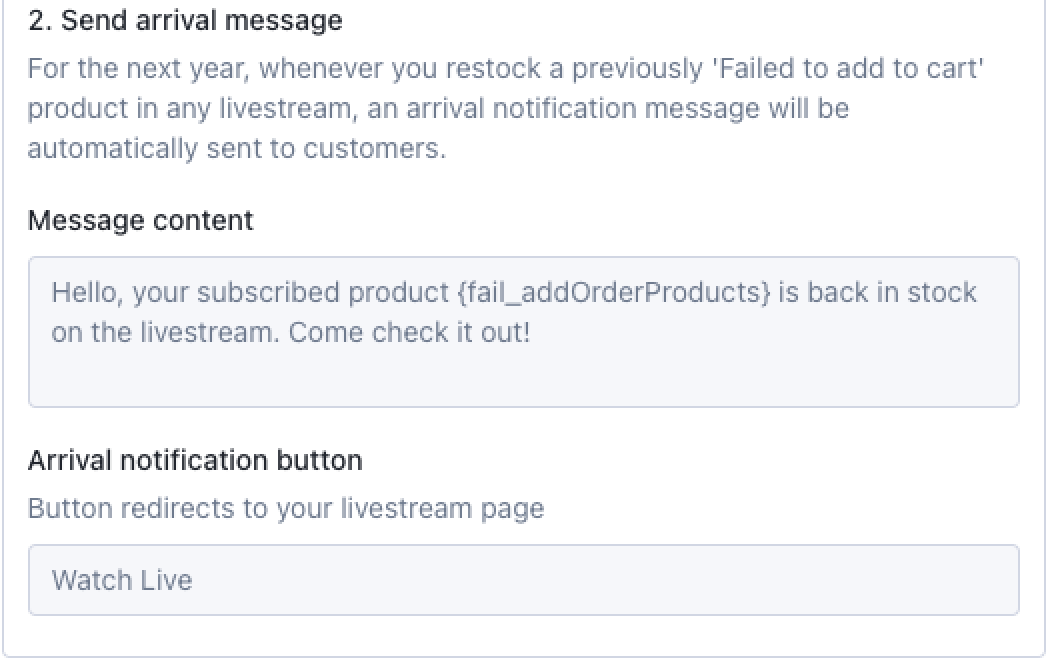The height and width of the screenshot is (662, 1050).
Task: Click the 'Send arrival message' heading
Action: (x=202, y=20)
